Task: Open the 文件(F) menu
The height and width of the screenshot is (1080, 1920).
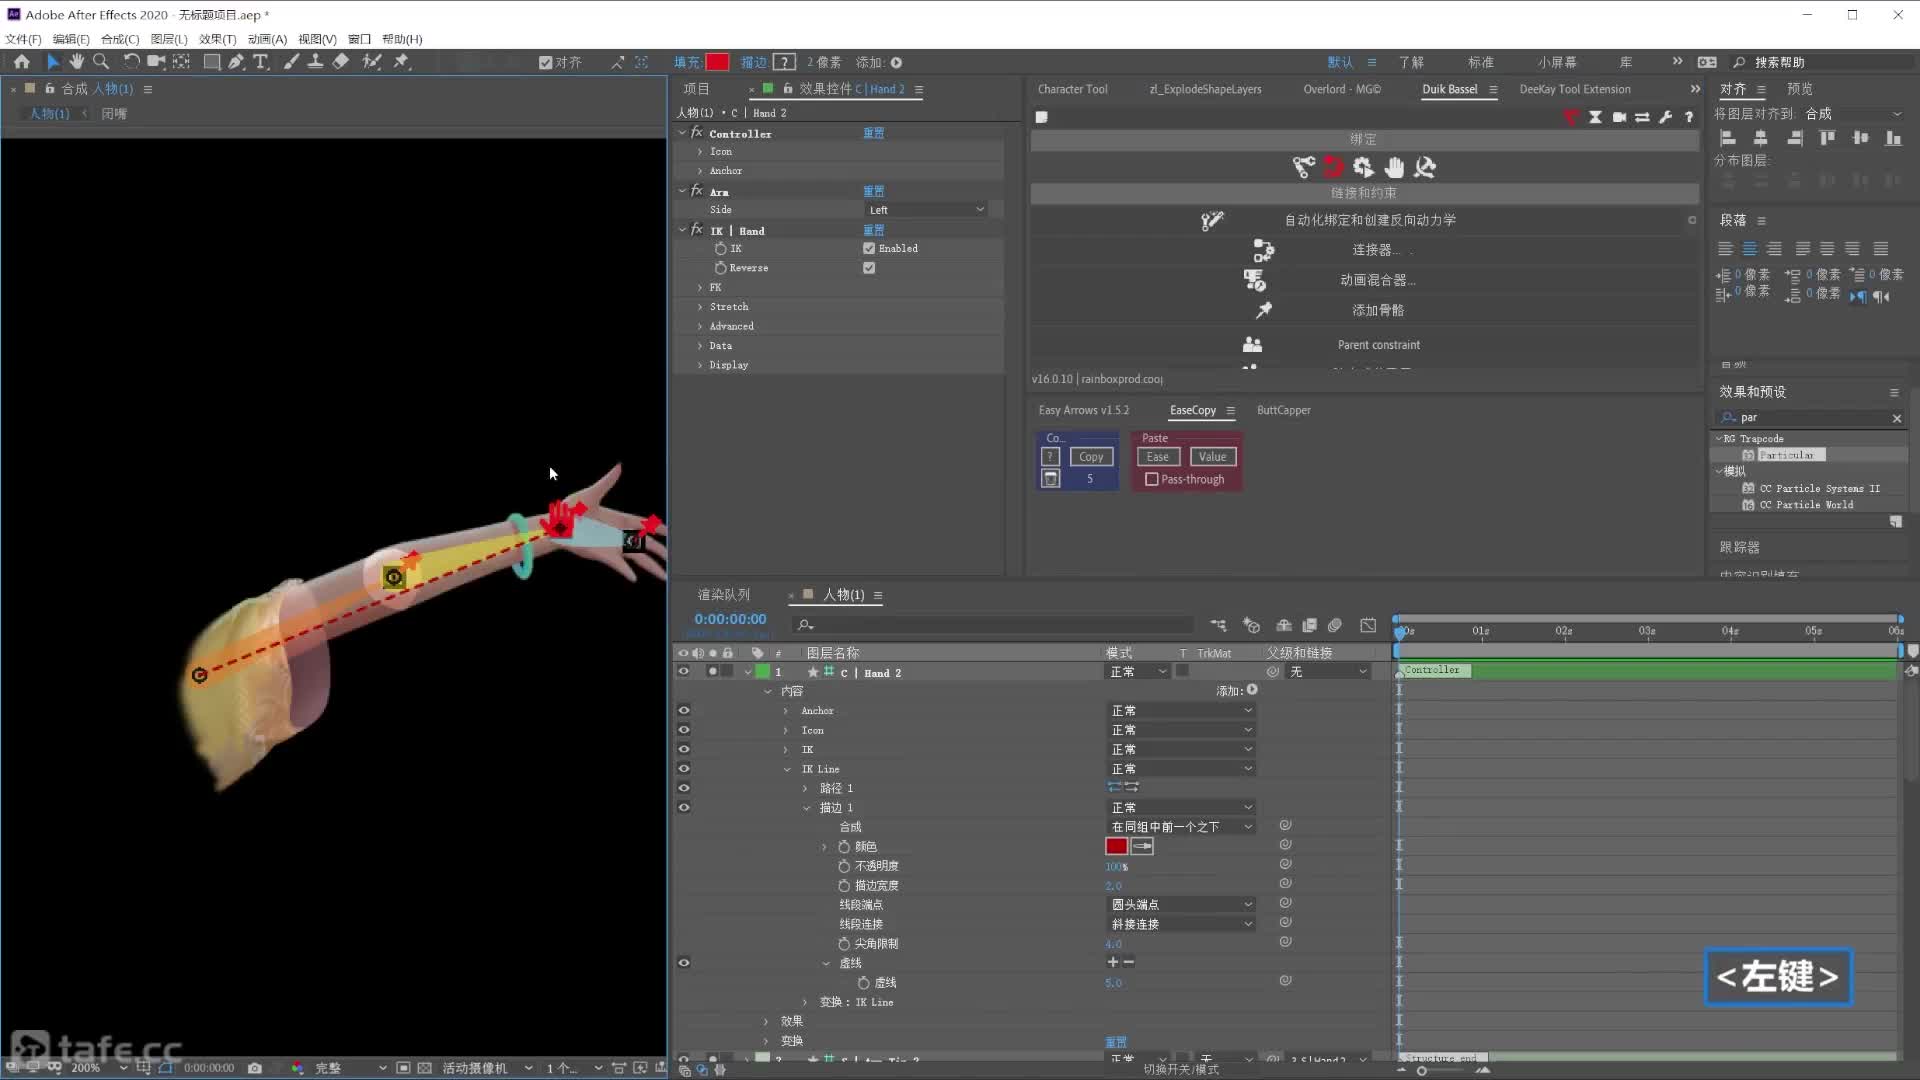Action: 23,39
